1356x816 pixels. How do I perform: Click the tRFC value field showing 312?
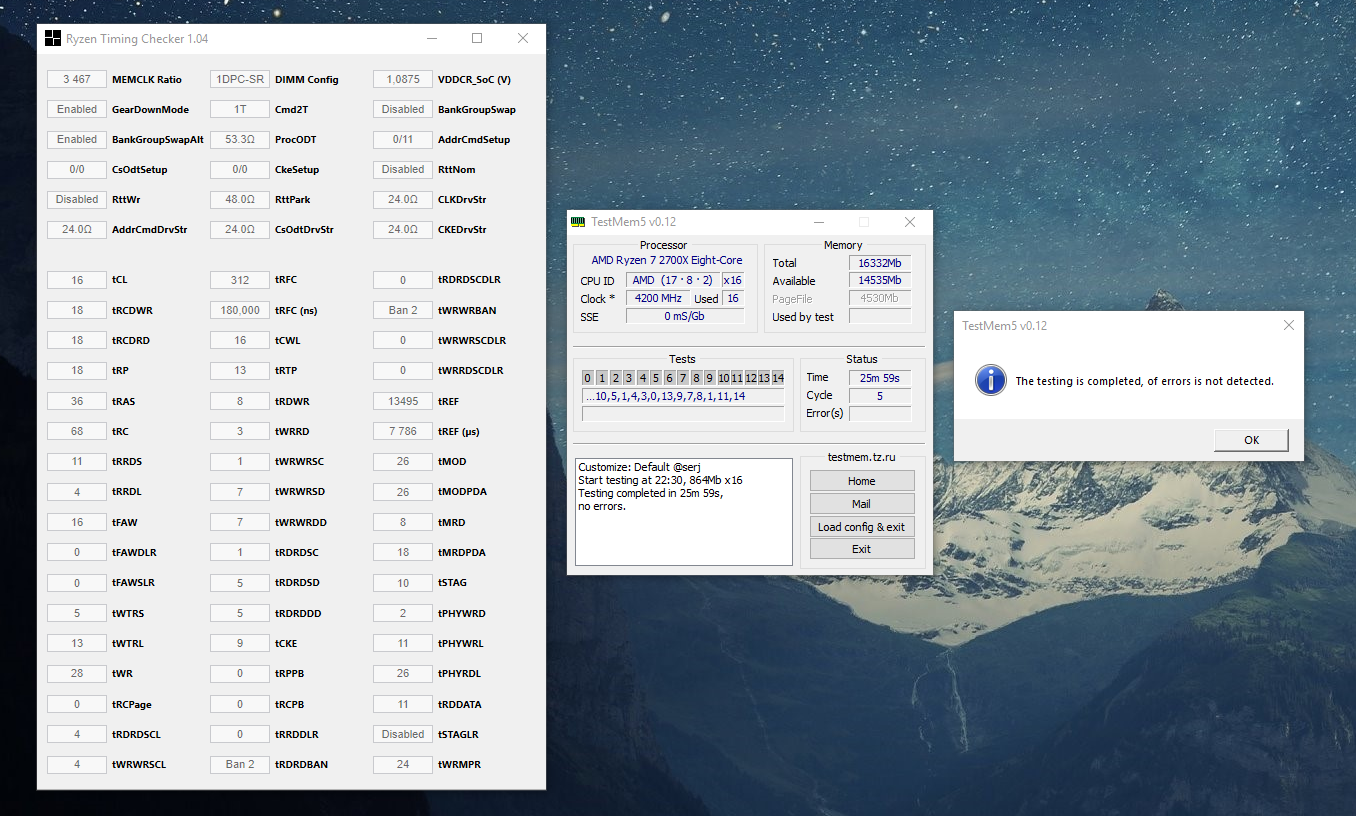pyautogui.click(x=240, y=281)
